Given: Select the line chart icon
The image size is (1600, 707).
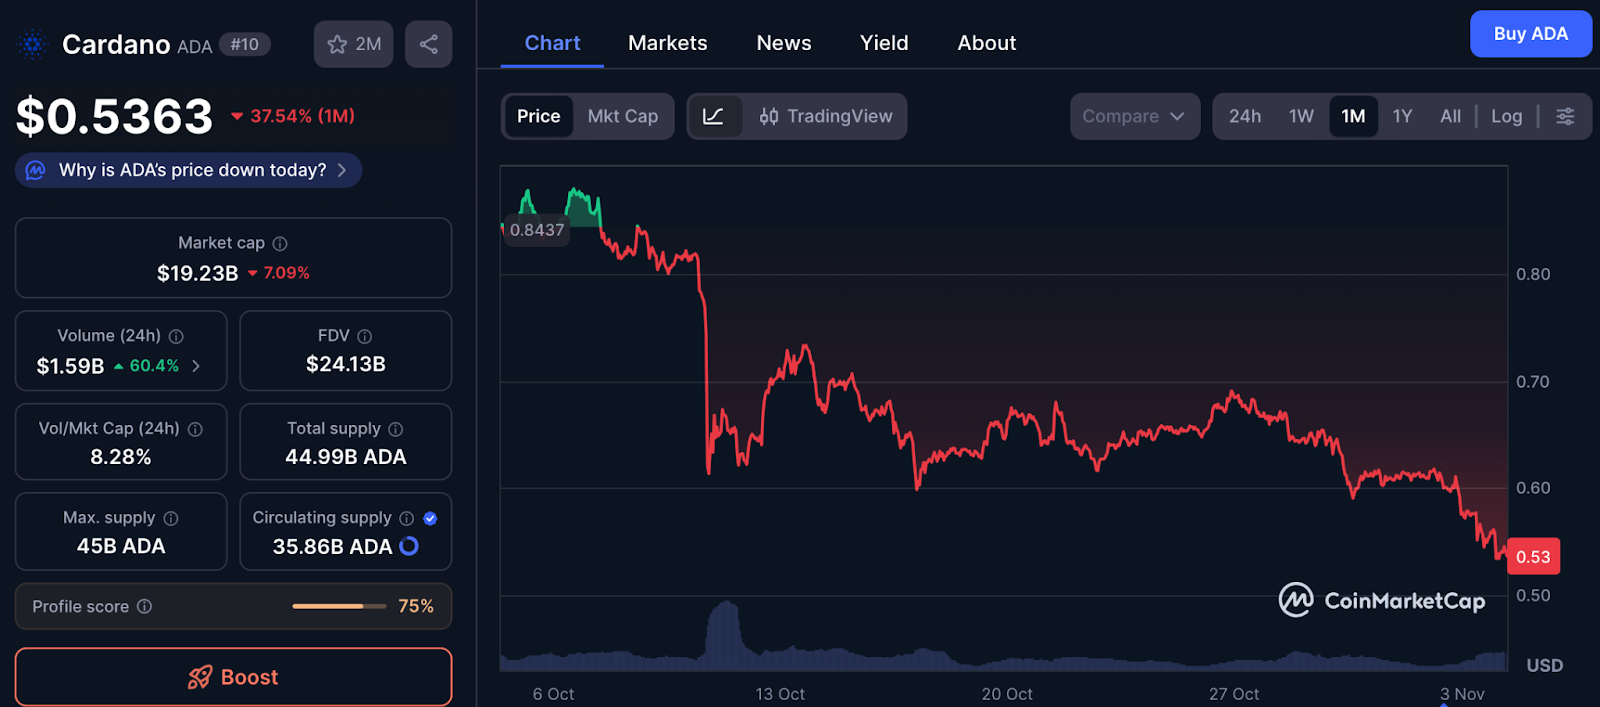Looking at the screenshot, I should point(713,116).
